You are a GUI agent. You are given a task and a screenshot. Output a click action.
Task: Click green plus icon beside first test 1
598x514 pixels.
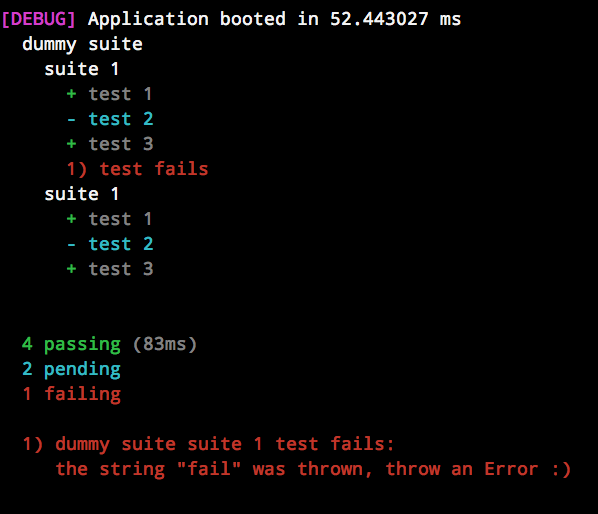71,94
